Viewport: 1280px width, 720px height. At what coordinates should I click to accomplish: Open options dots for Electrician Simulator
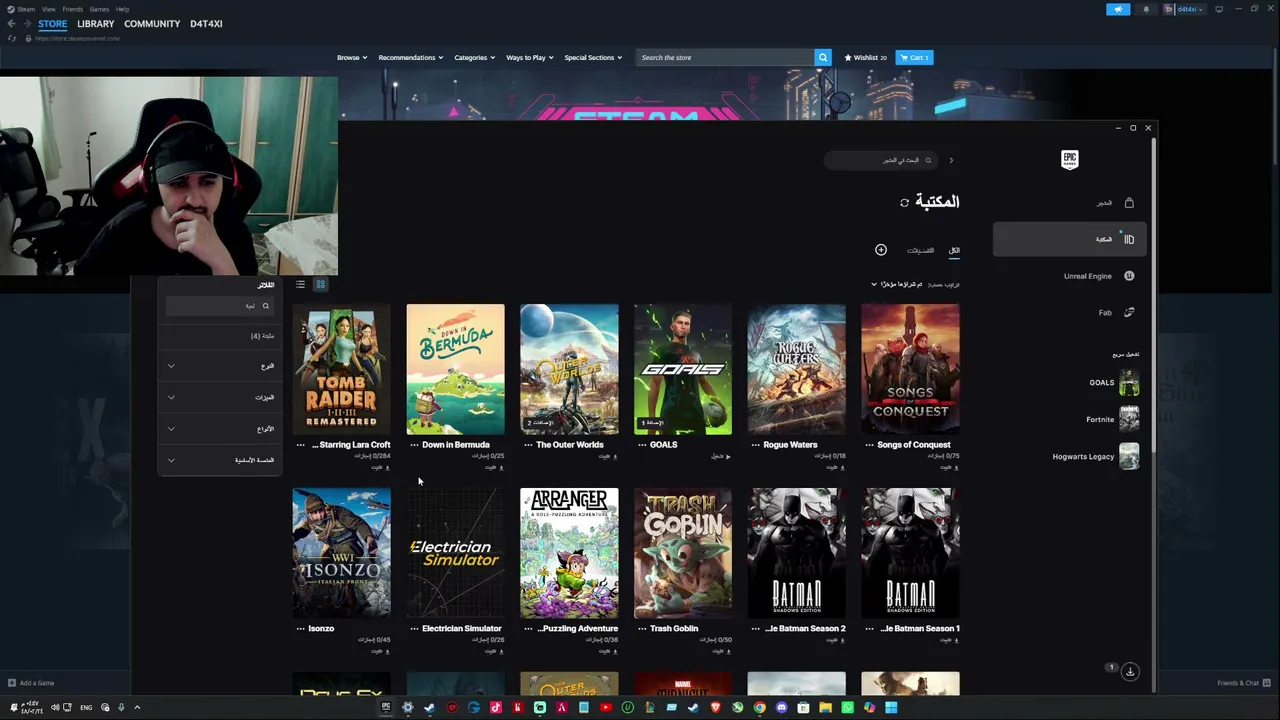(414, 629)
